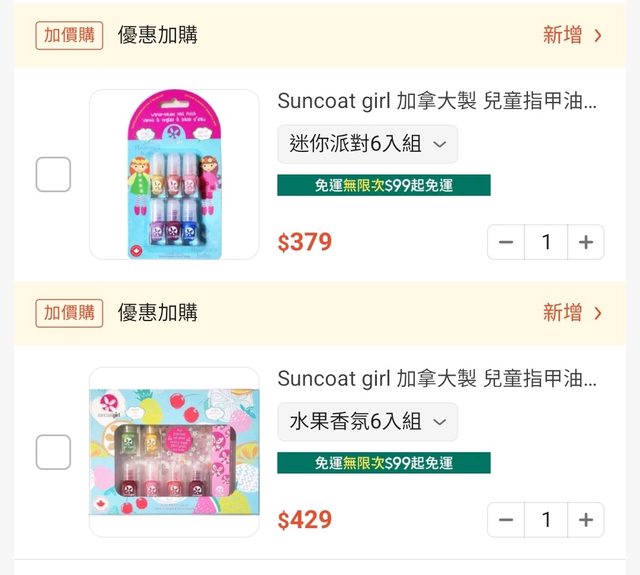The image size is (640, 575).
Task: Click the arrow beside the first 新增
Action: [x=598, y=36]
